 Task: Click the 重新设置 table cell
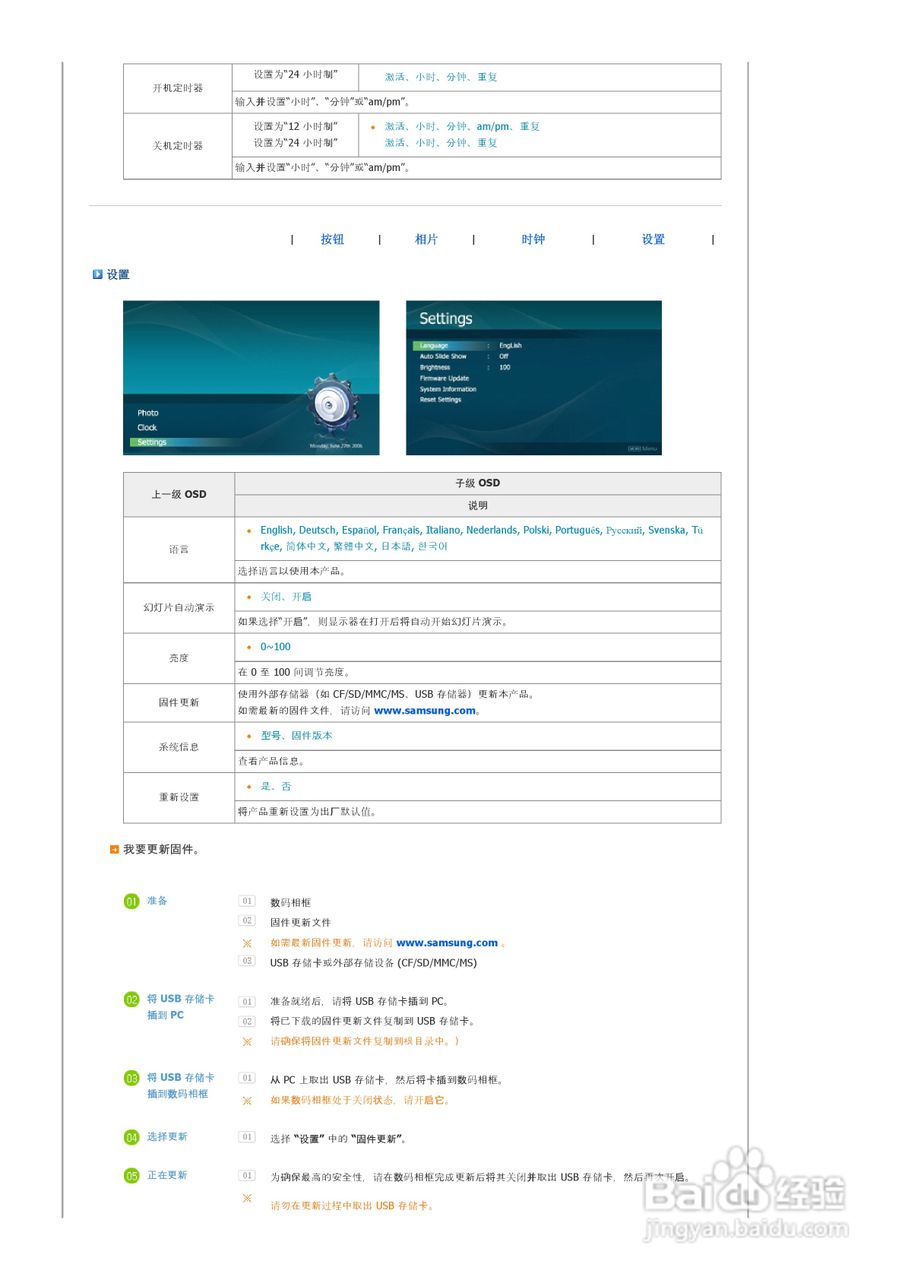coord(179,798)
